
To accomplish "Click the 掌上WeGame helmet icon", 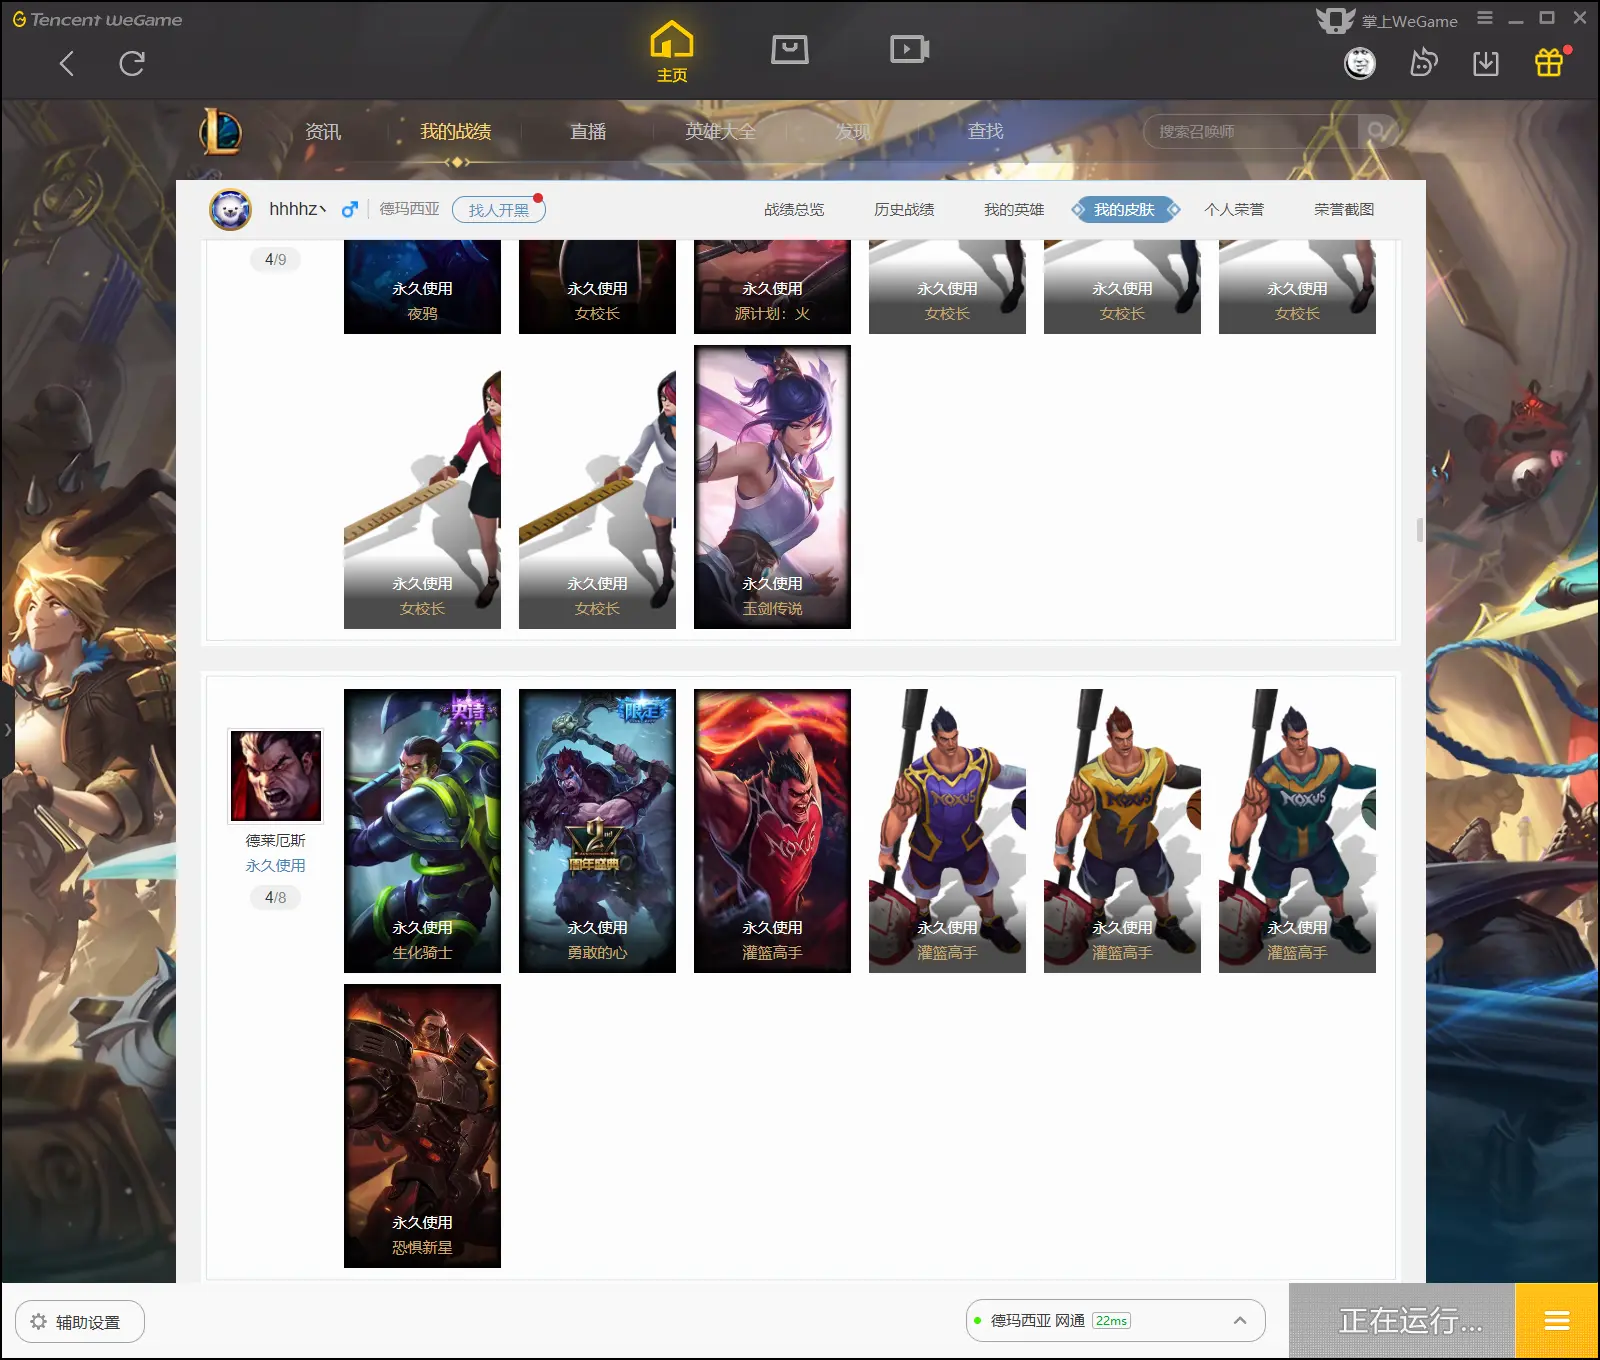I will [1335, 19].
